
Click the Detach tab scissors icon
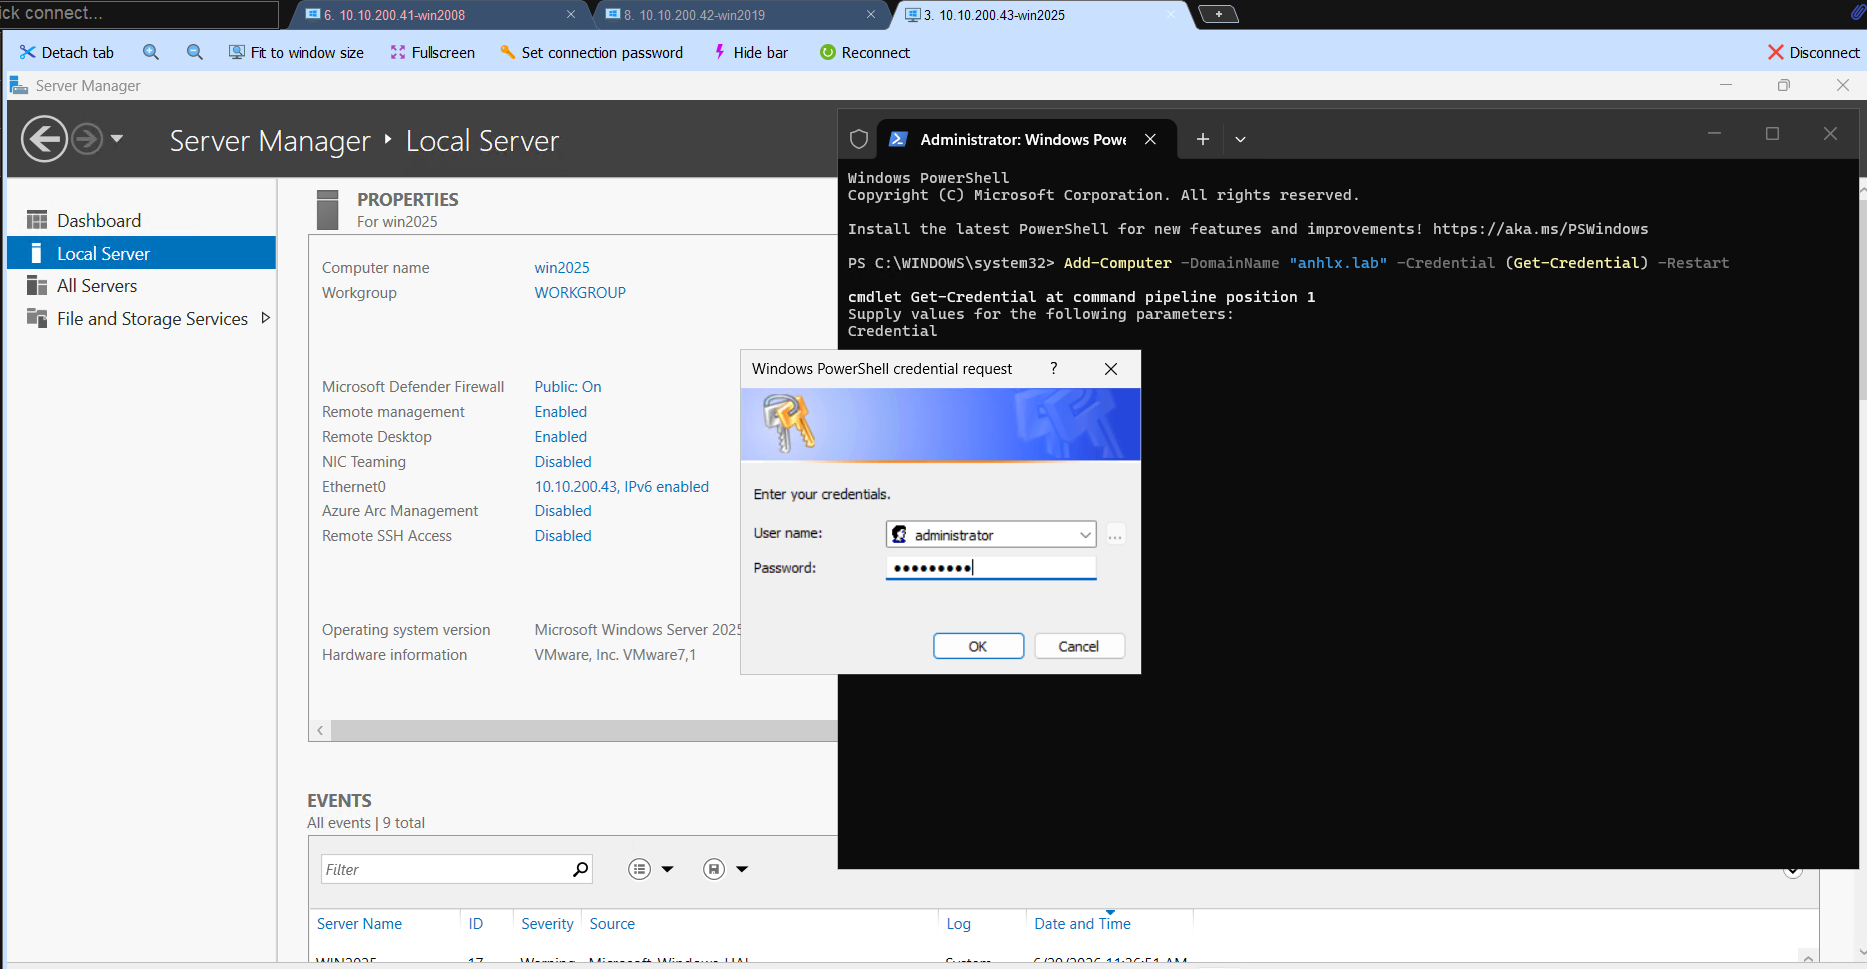click(x=27, y=52)
